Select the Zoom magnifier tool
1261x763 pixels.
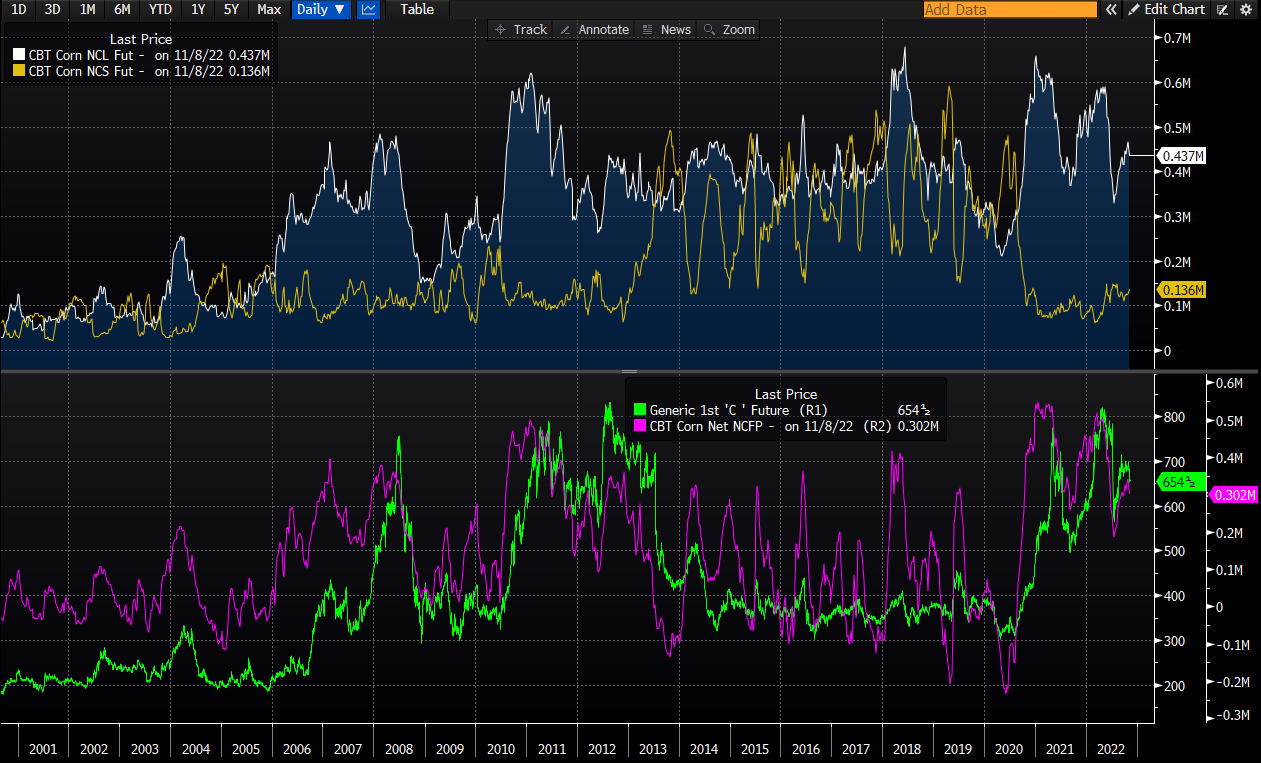point(729,29)
